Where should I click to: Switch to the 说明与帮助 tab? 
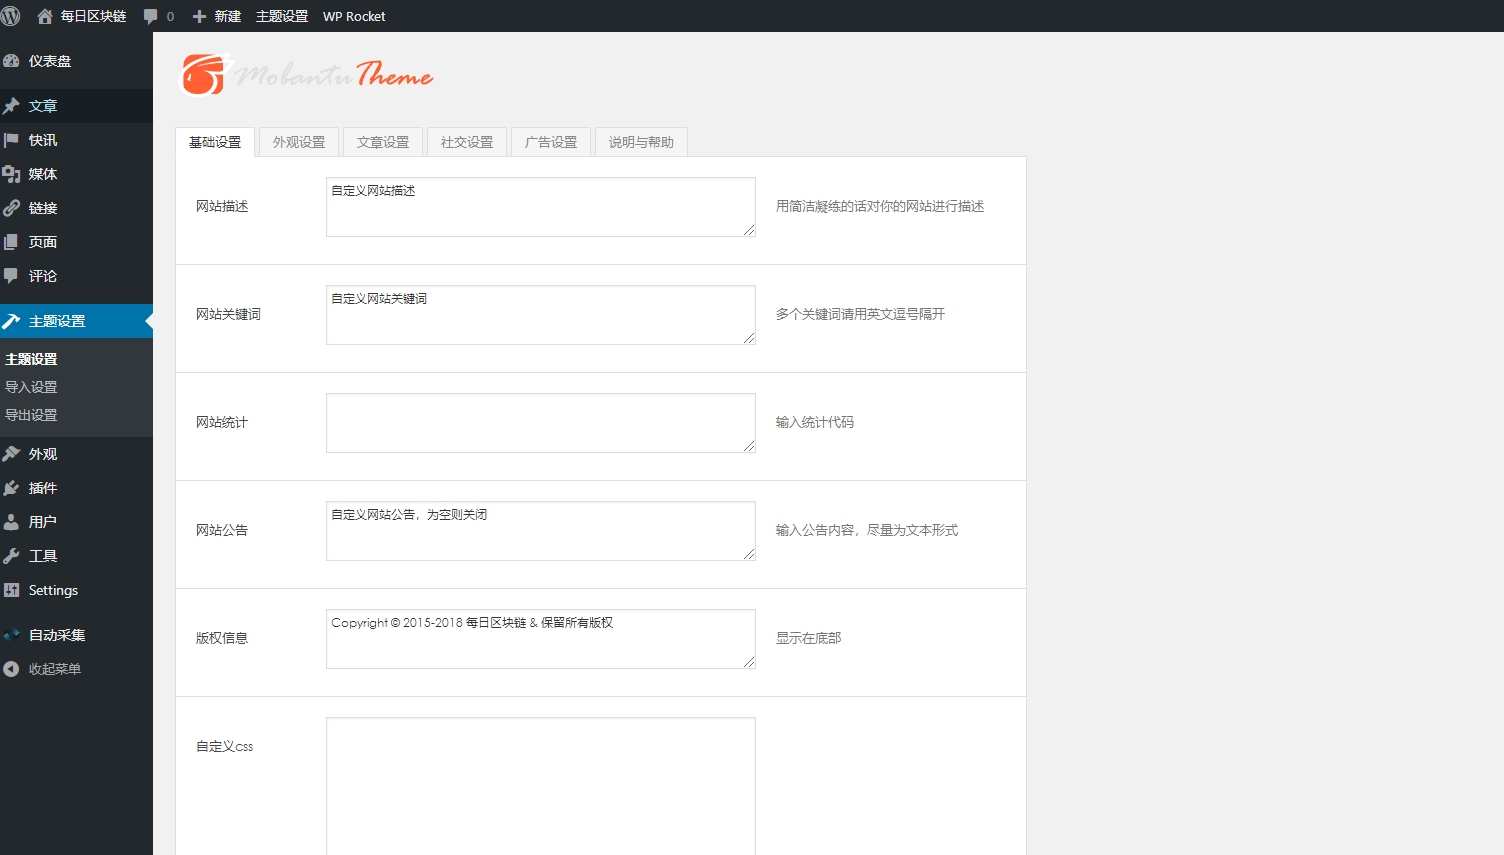pos(641,142)
